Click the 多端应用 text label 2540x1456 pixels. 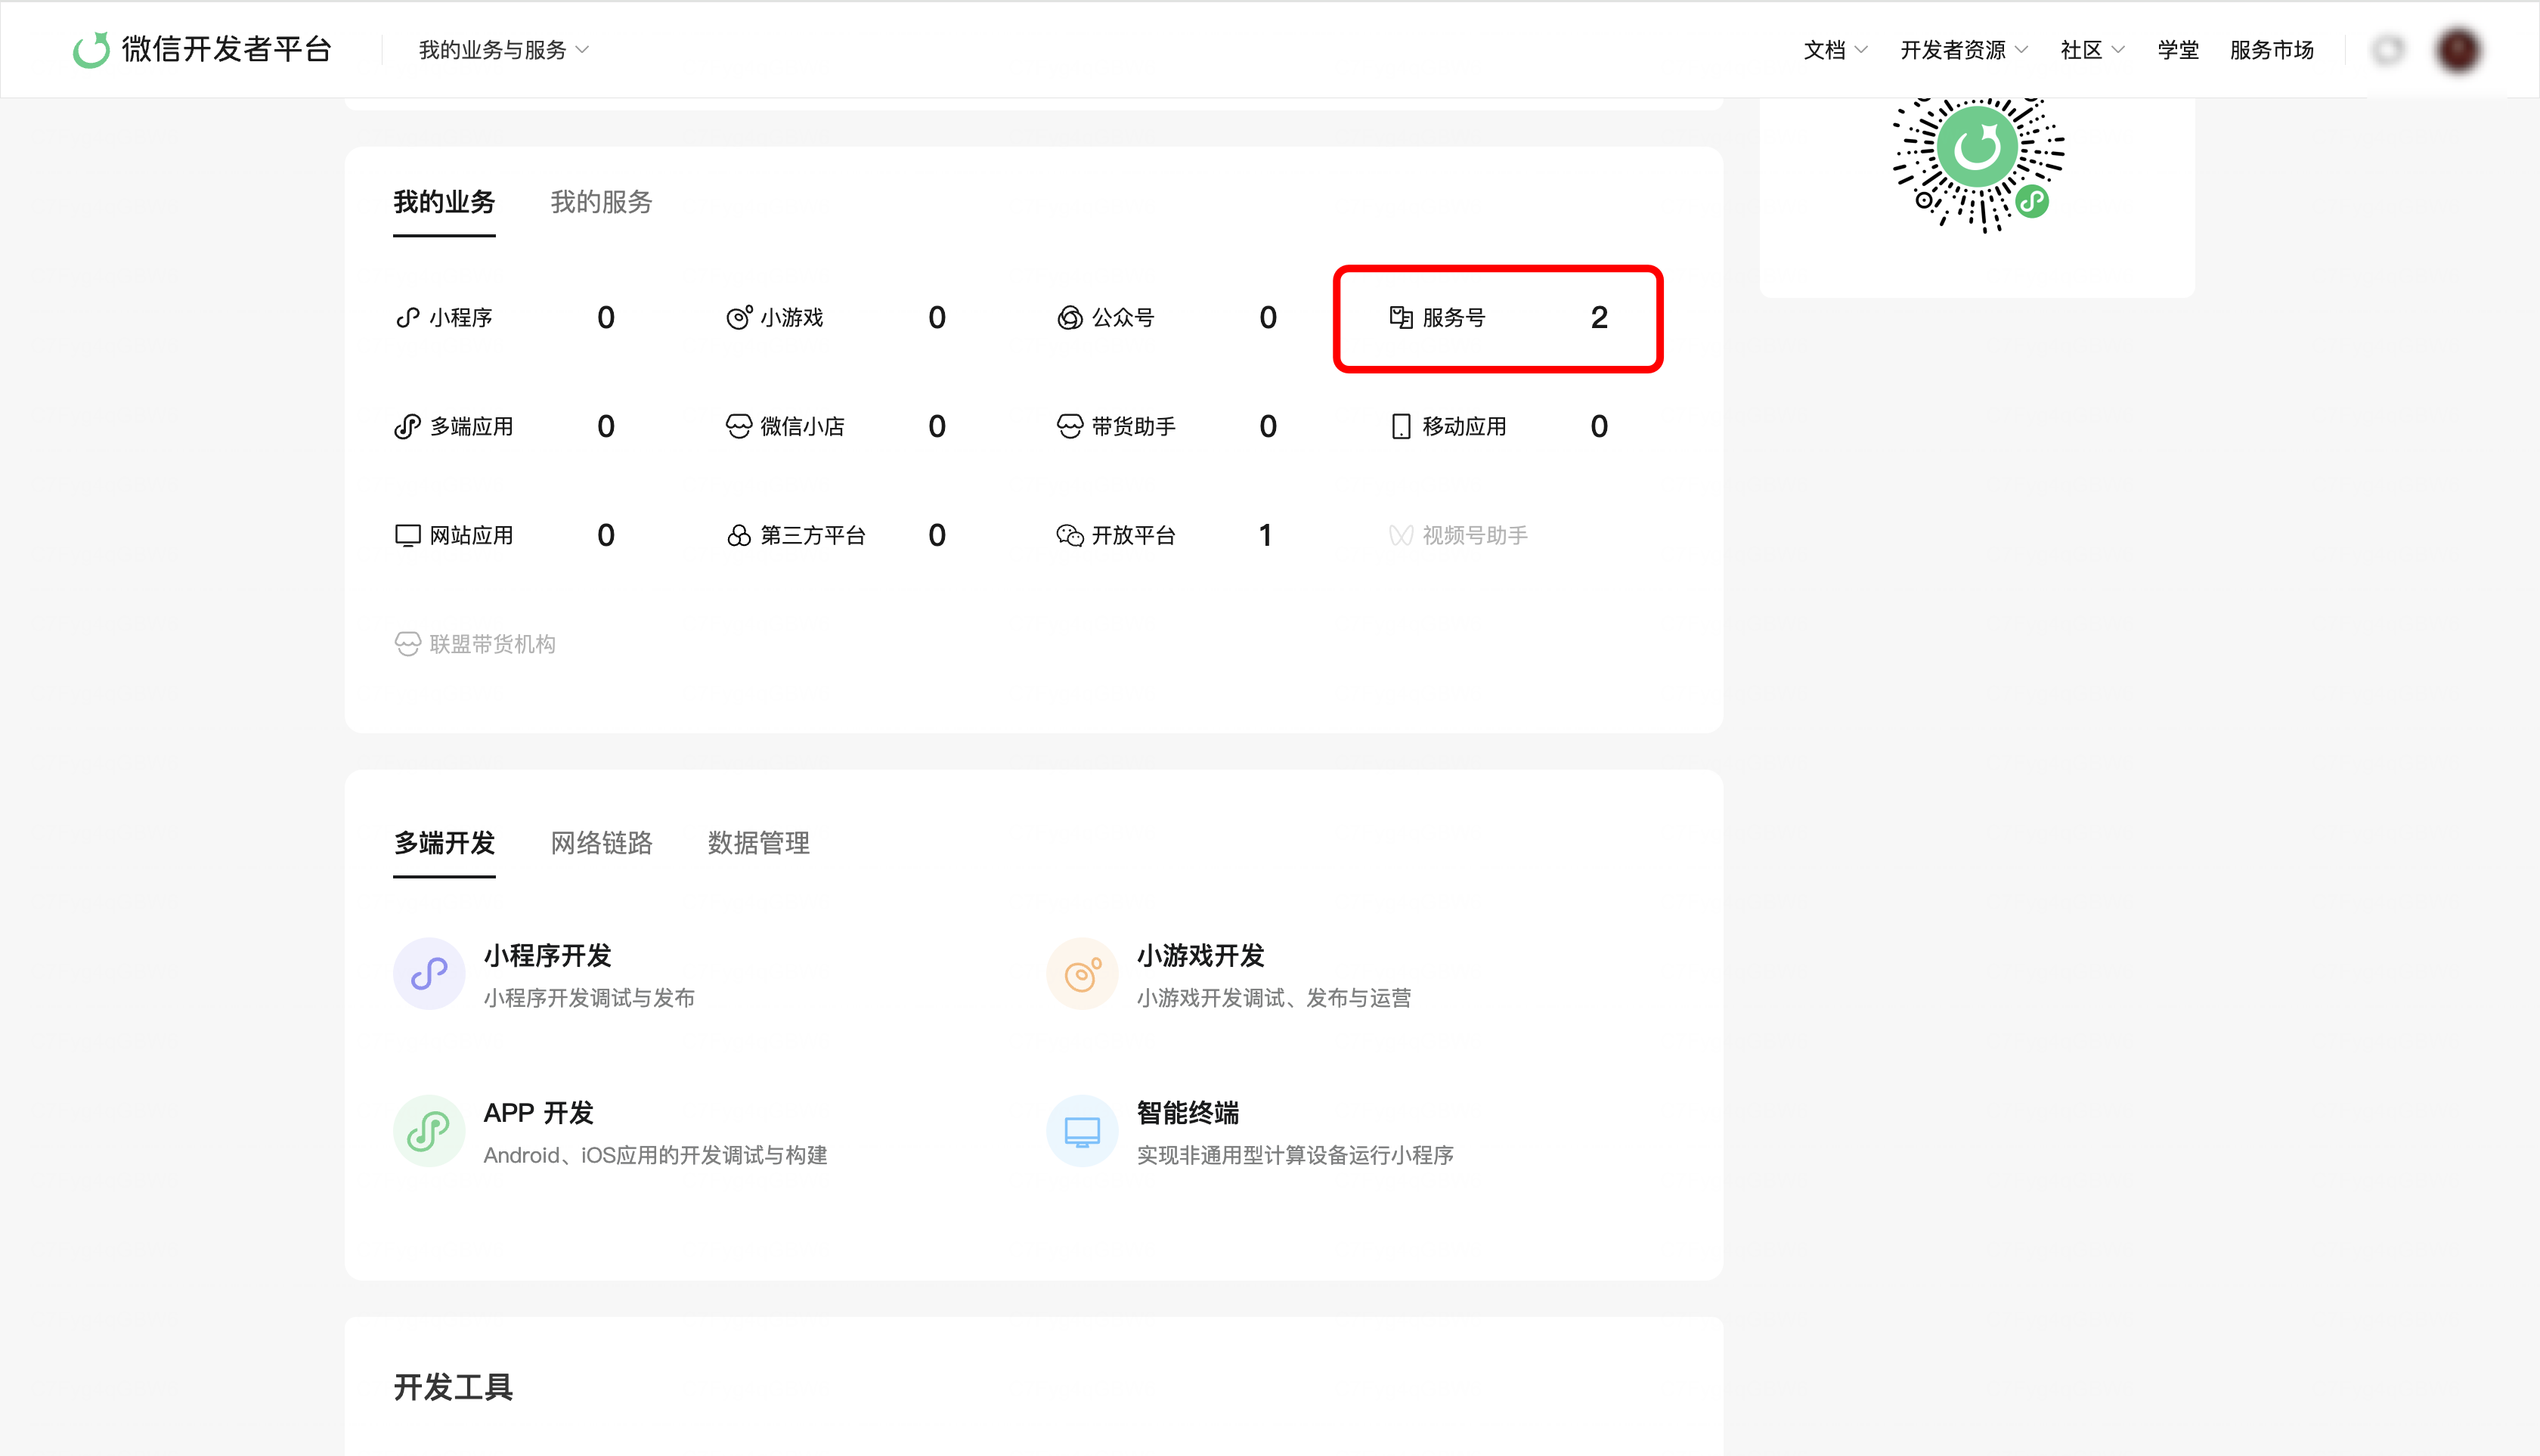471,427
